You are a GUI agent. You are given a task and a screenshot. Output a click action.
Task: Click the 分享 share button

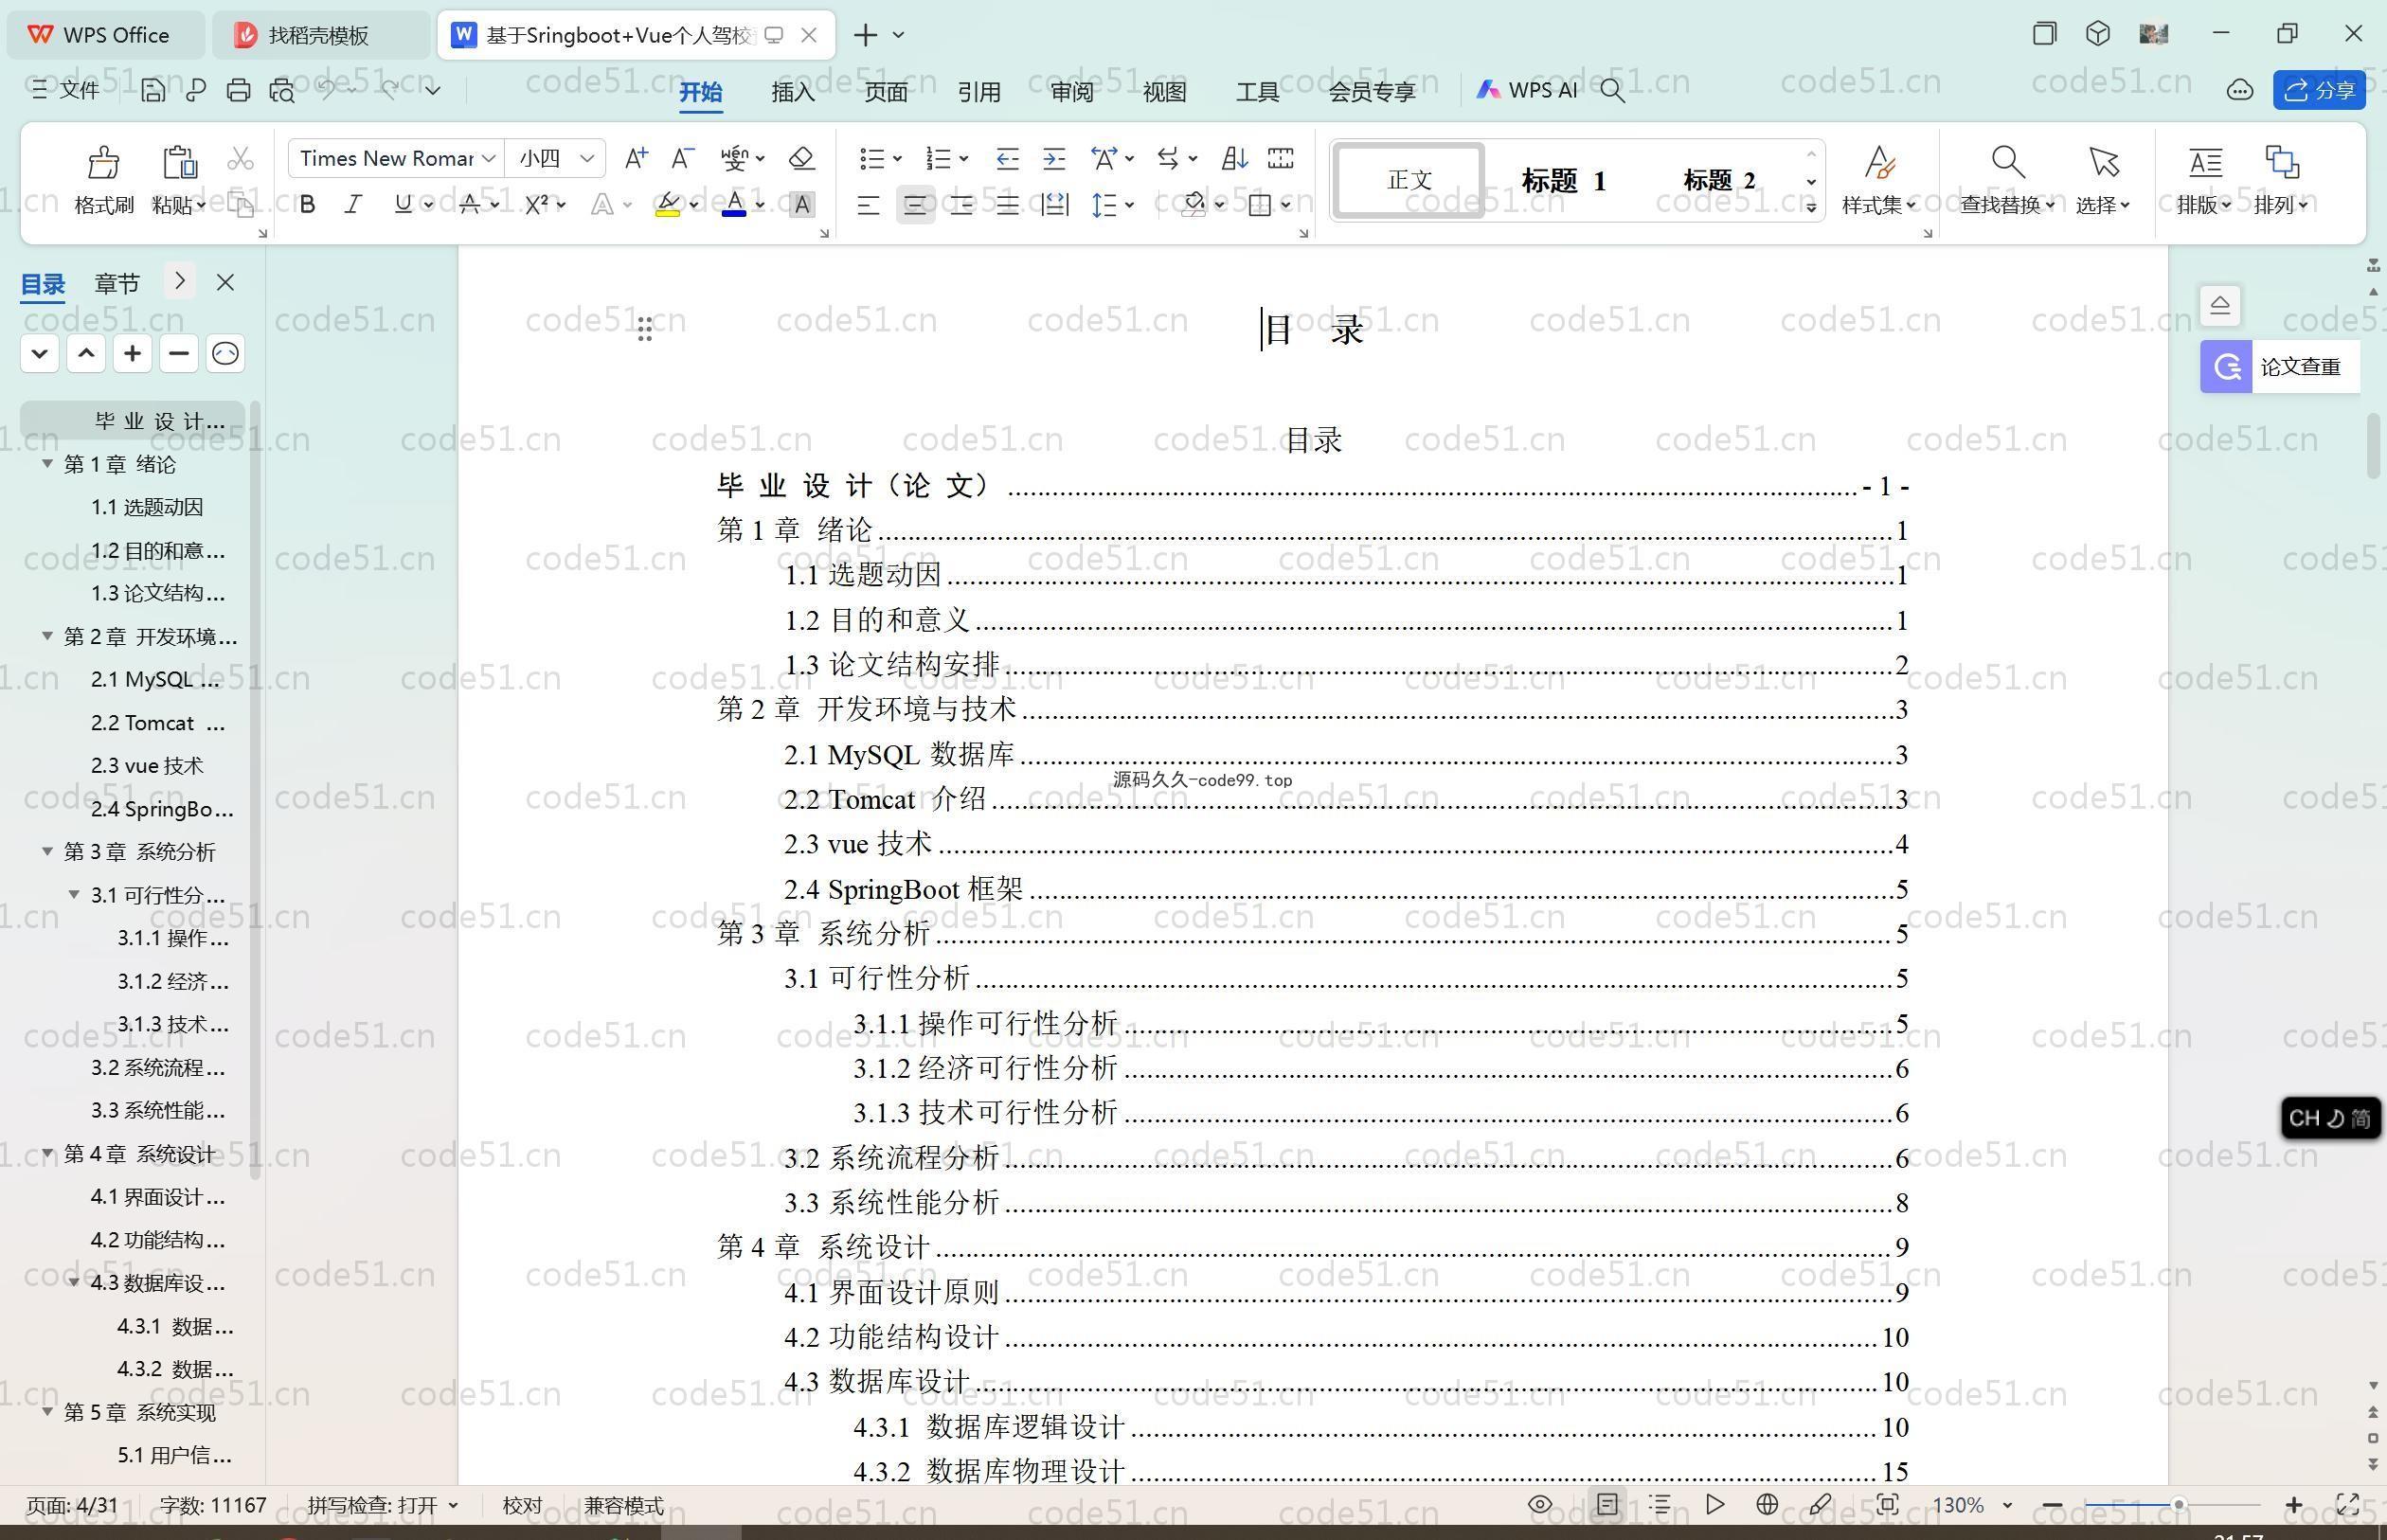pyautogui.click(x=2320, y=90)
